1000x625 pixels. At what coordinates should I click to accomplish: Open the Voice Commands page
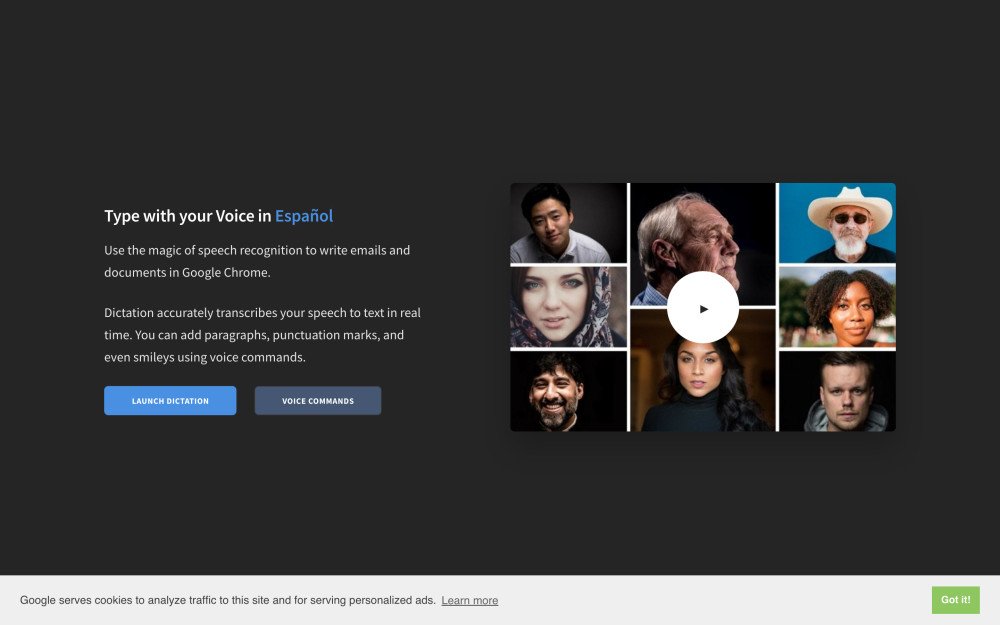(318, 401)
